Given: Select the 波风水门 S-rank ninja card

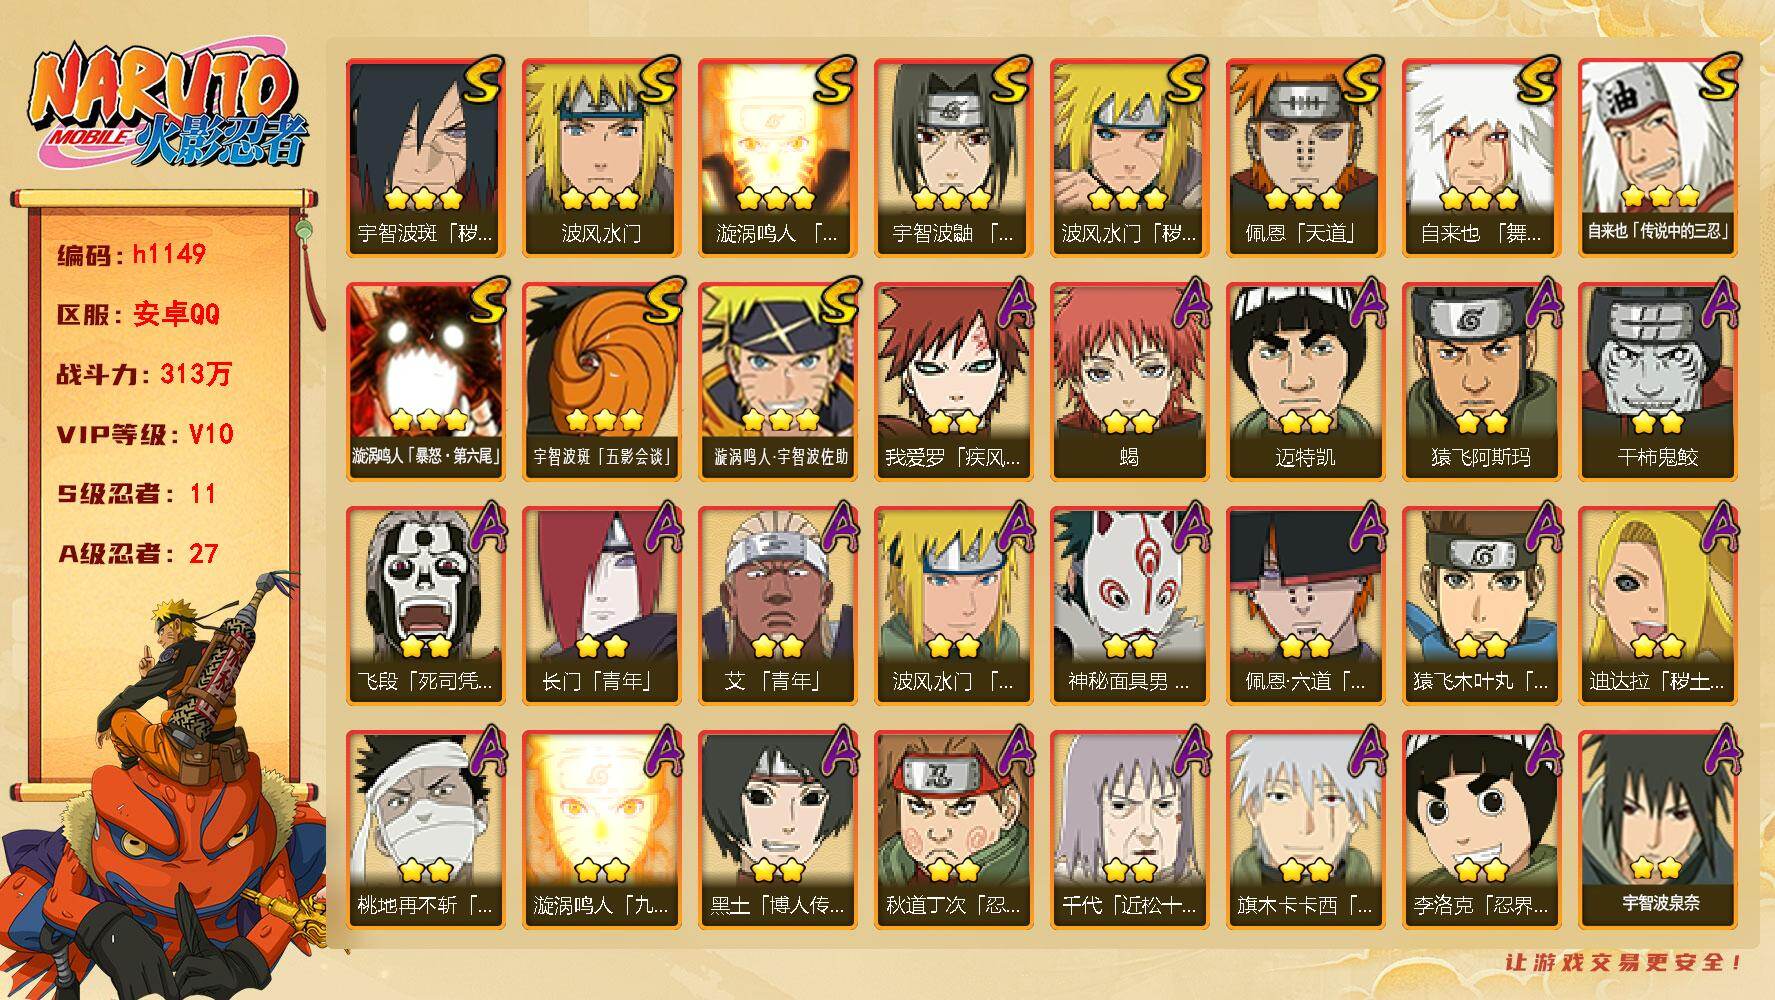Looking at the screenshot, I should (601, 157).
